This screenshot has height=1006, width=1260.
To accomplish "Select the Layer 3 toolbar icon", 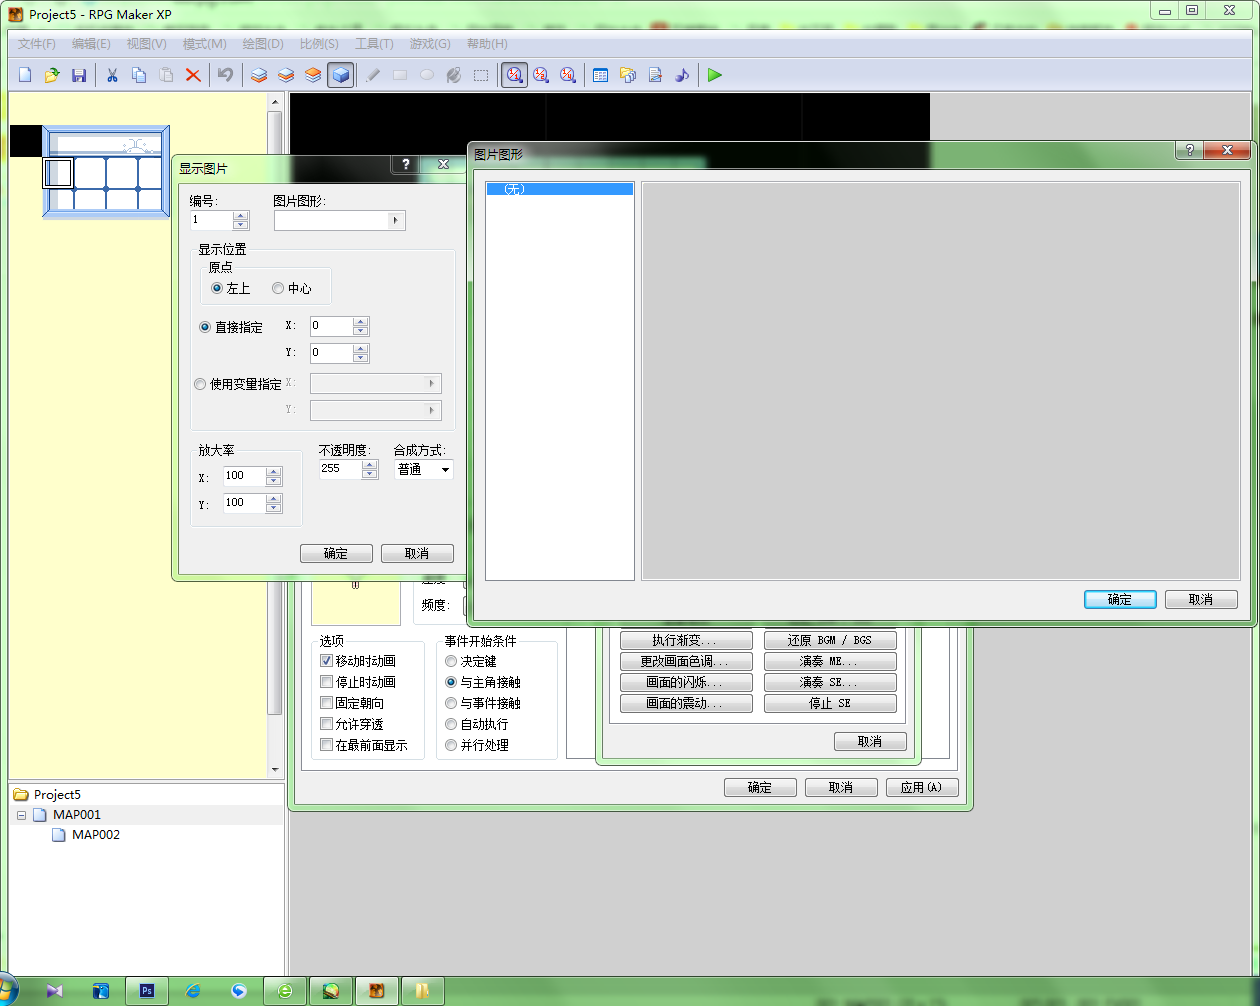I will (313, 75).
